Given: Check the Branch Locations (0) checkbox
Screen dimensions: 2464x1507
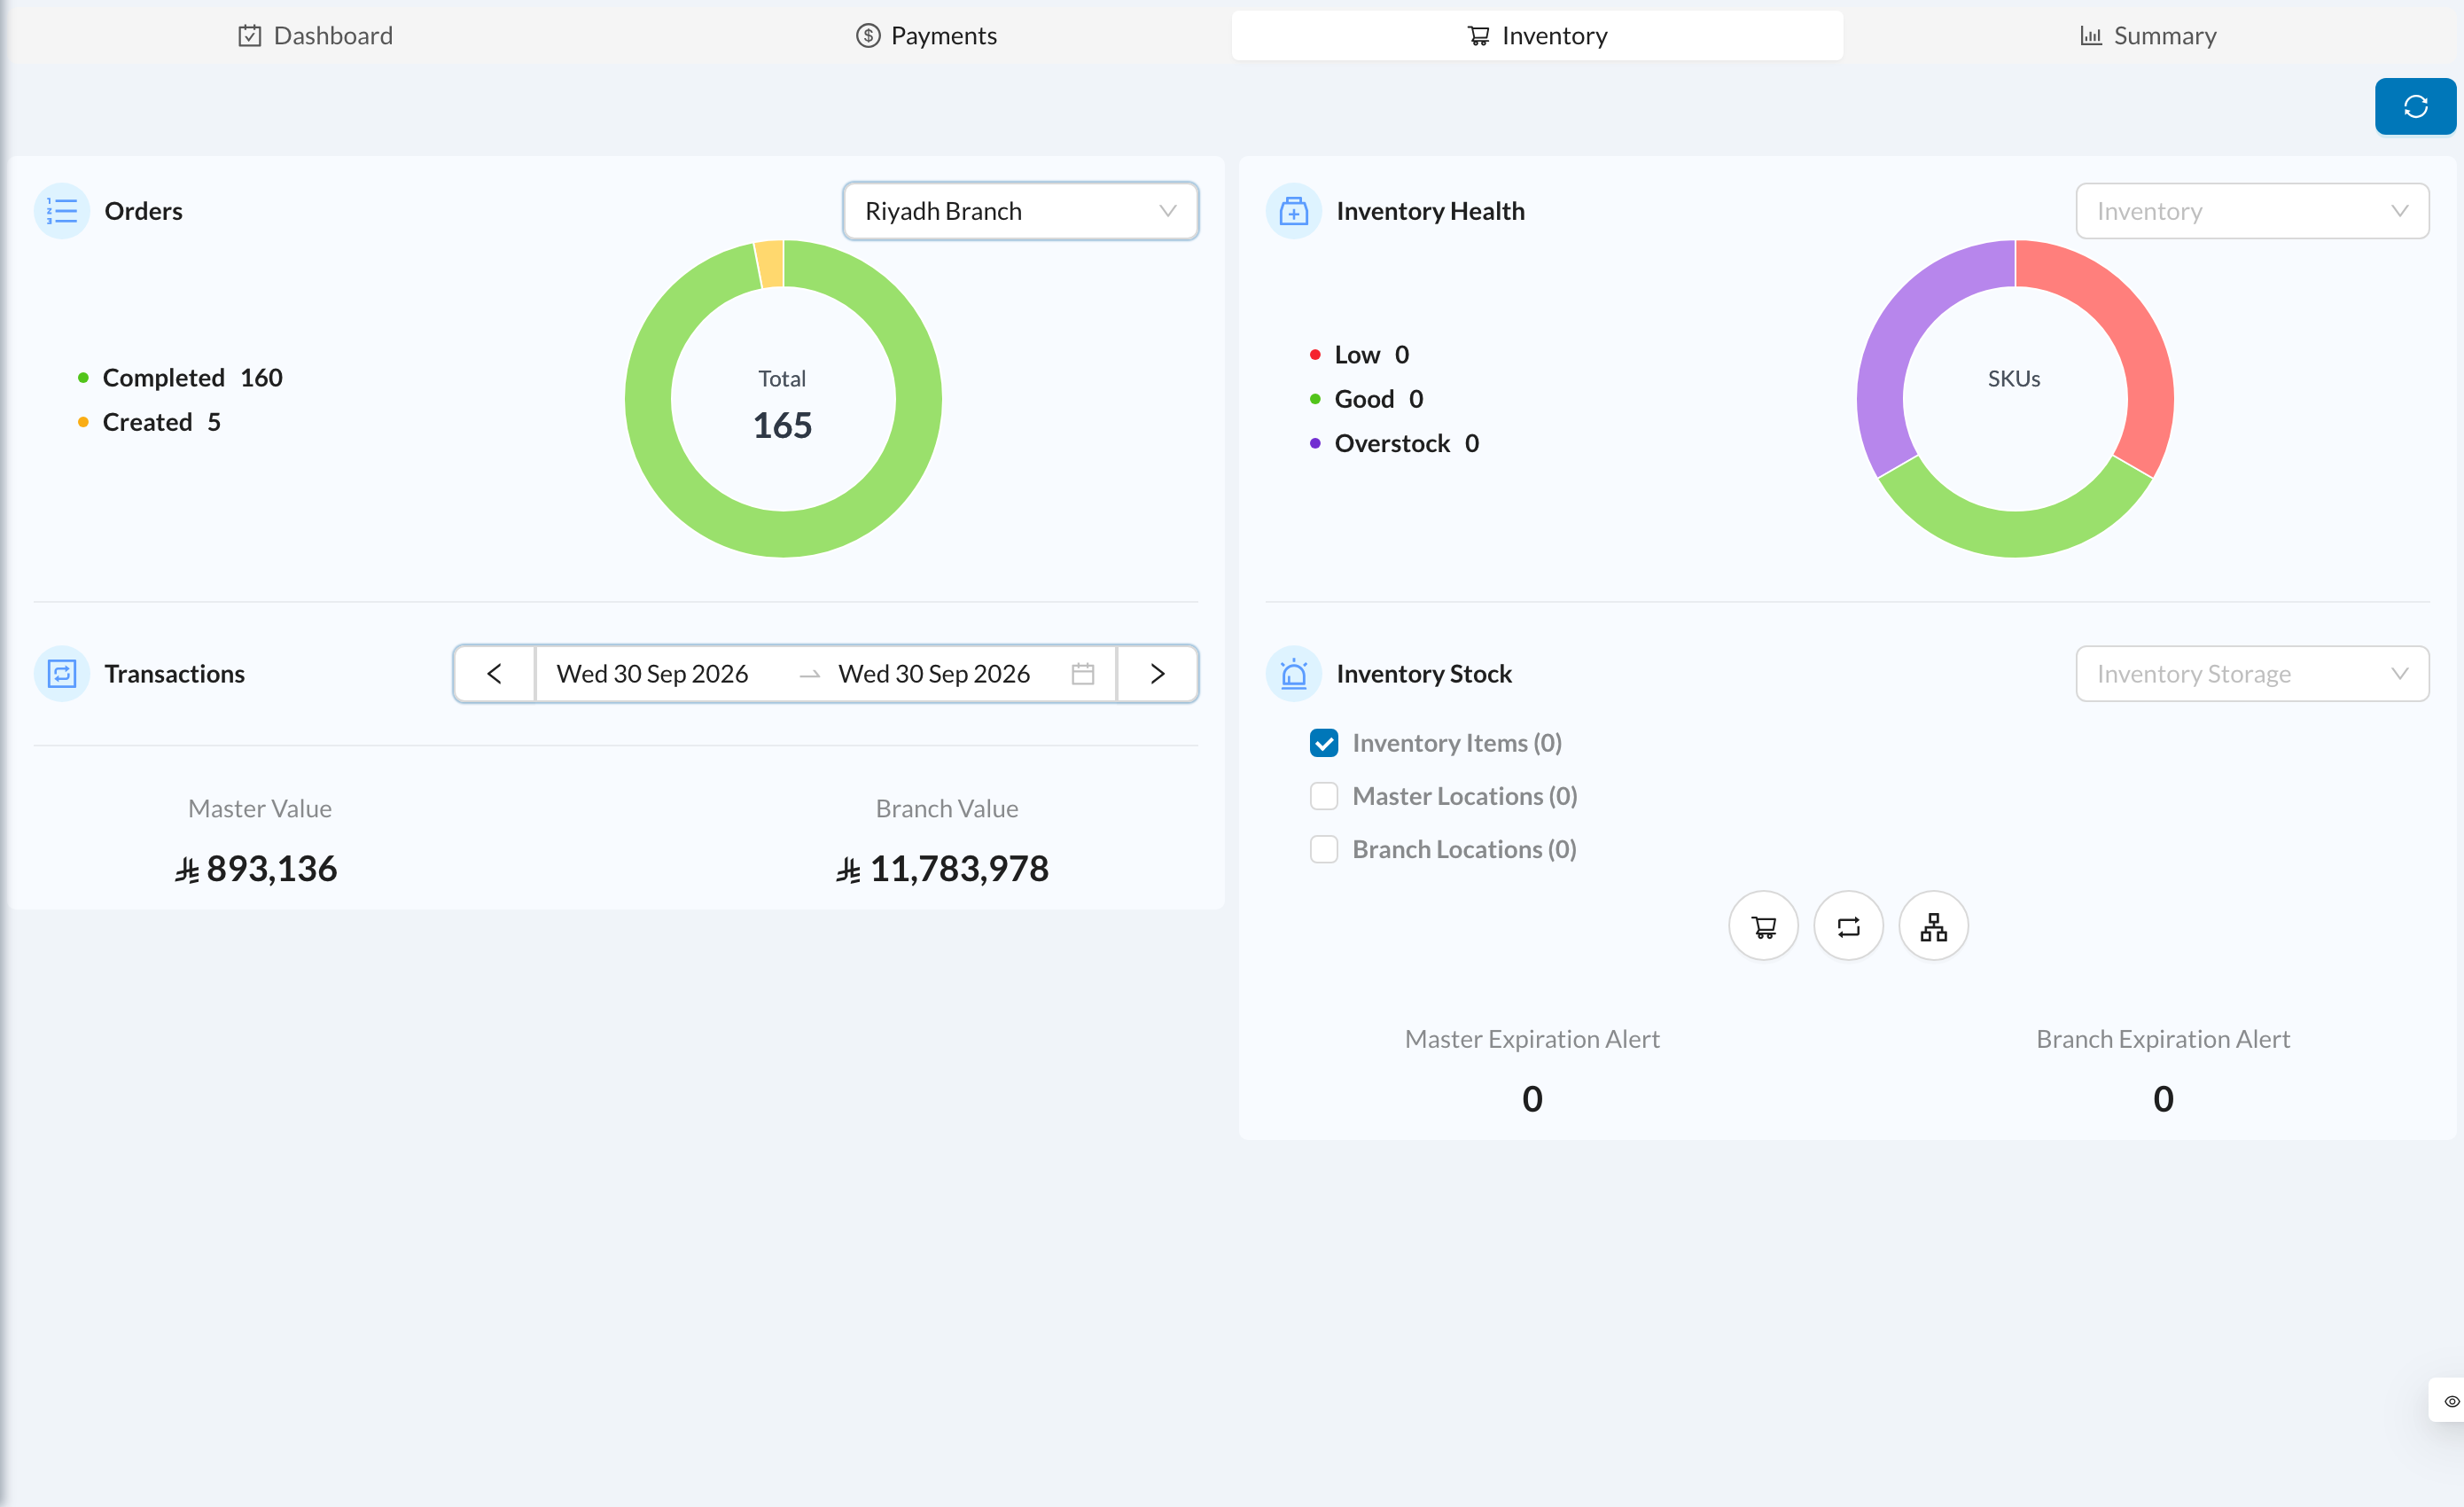Looking at the screenshot, I should [x=1323, y=849].
